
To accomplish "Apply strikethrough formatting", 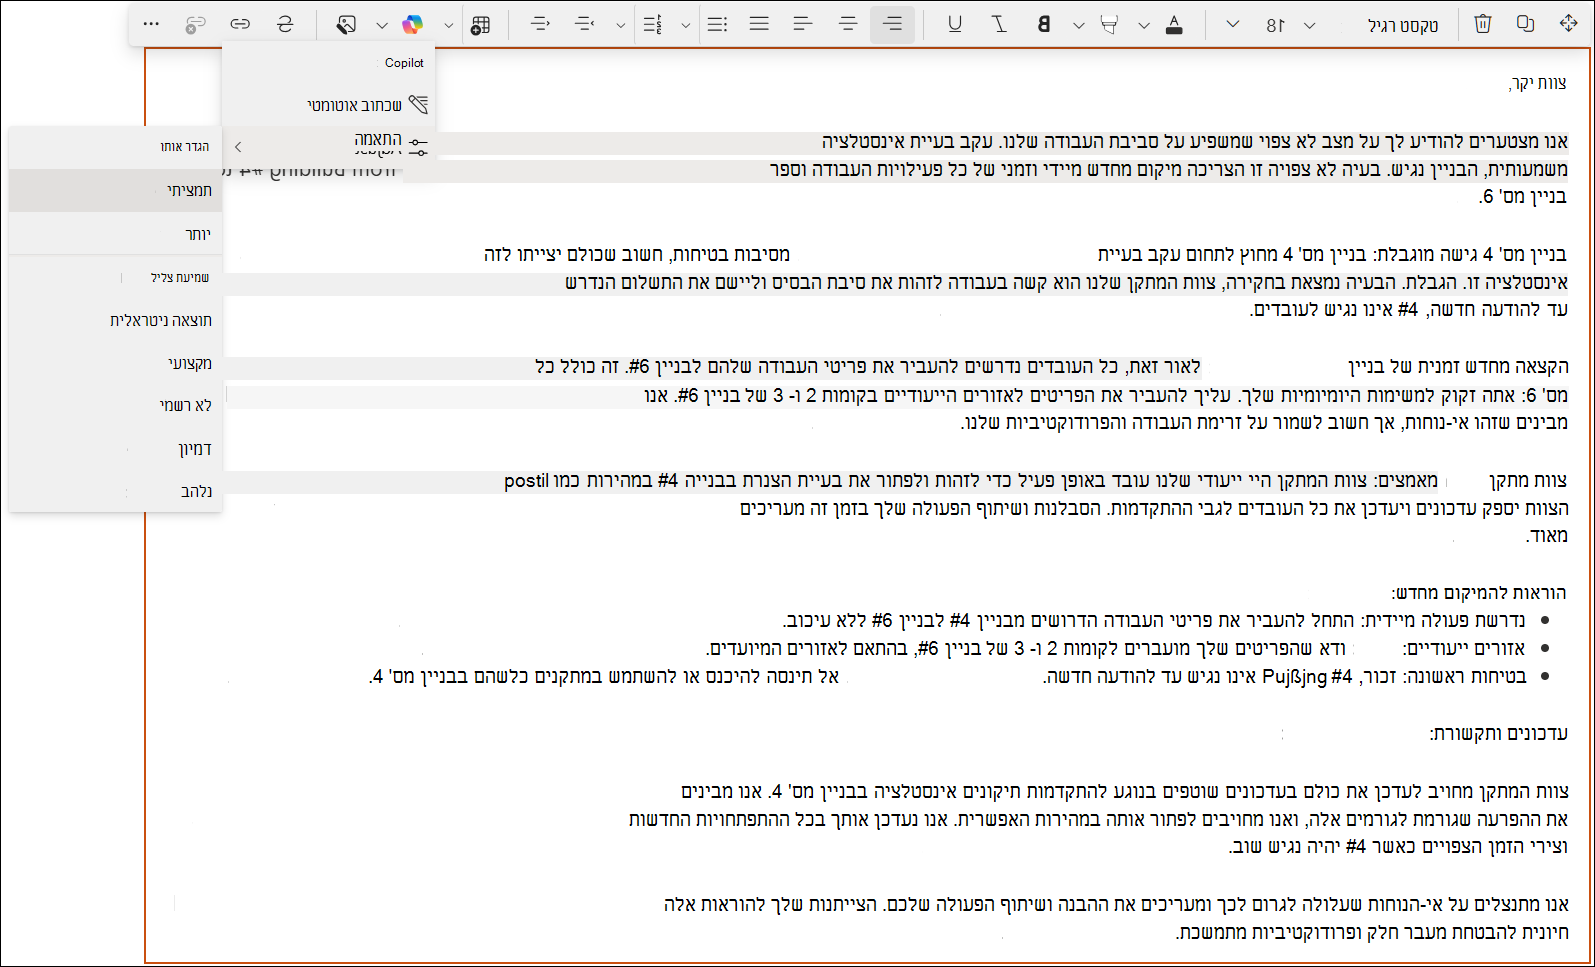I will pyautogui.click(x=285, y=24).
